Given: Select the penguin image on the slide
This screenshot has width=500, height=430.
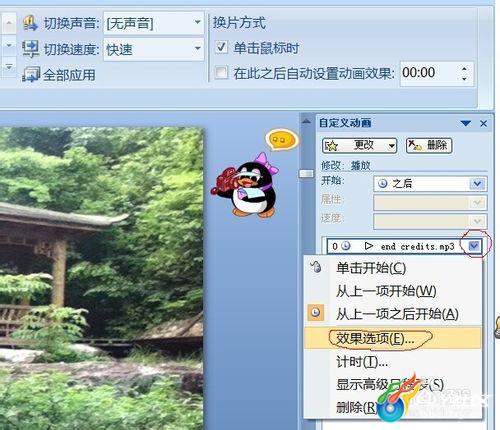Looking at the screenshot, I should coord(246,185).
